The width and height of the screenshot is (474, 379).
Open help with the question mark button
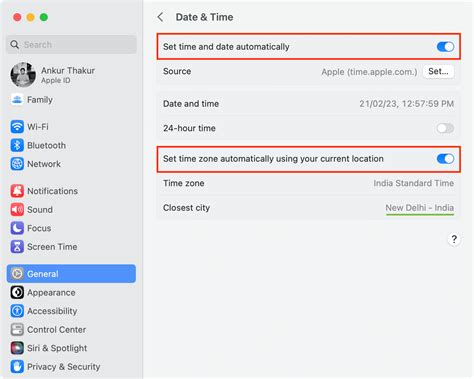(x=454, y=239)
